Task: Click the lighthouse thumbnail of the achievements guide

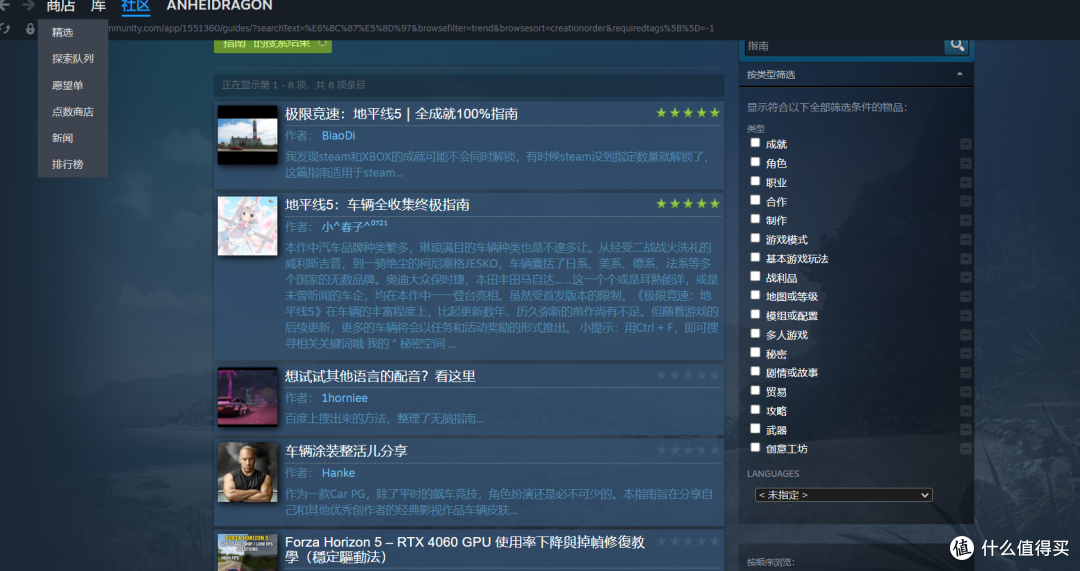Action: point(247,135)
